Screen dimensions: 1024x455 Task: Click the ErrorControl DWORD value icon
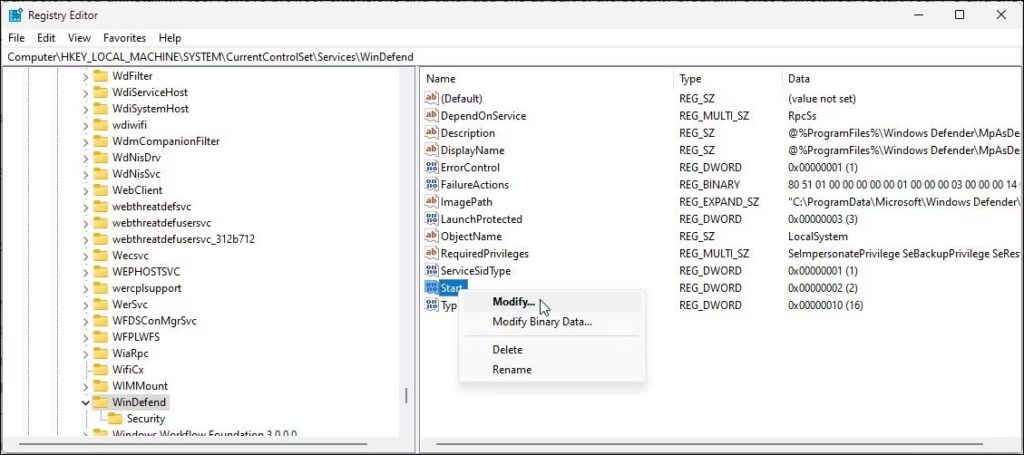pyautogui.click(x=432, y=167)
